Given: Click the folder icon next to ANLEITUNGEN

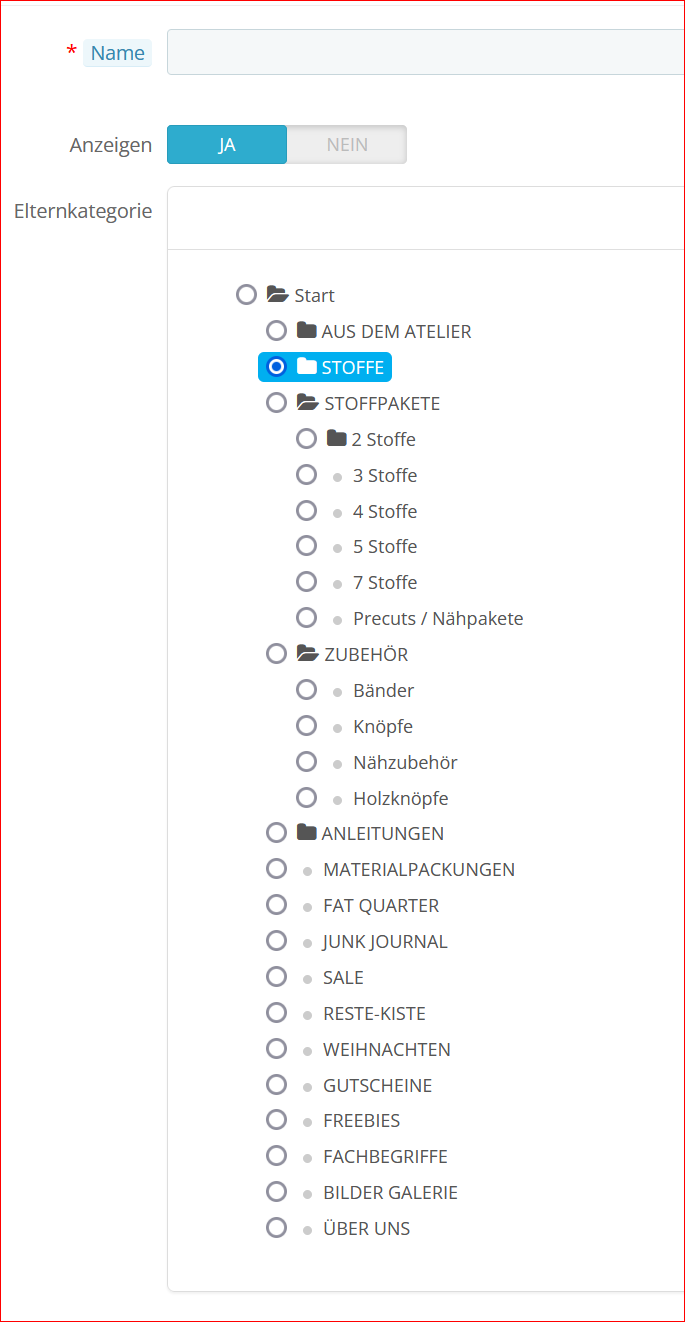Looking at the screenshot, I should click(x=306, y=833).
